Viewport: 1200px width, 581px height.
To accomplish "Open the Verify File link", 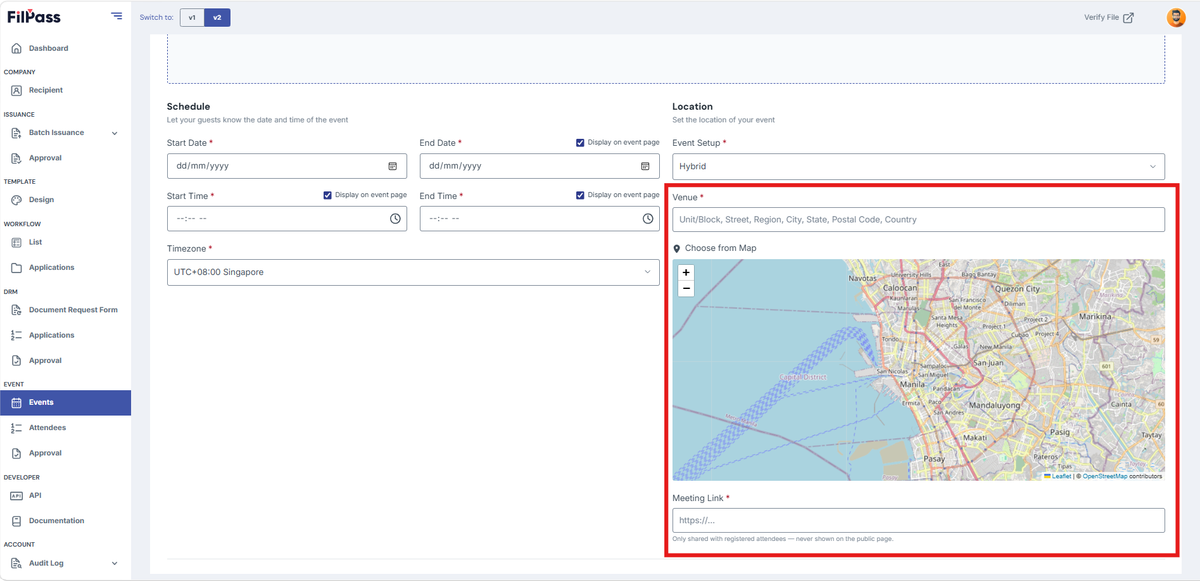I will pos(1109,17).
